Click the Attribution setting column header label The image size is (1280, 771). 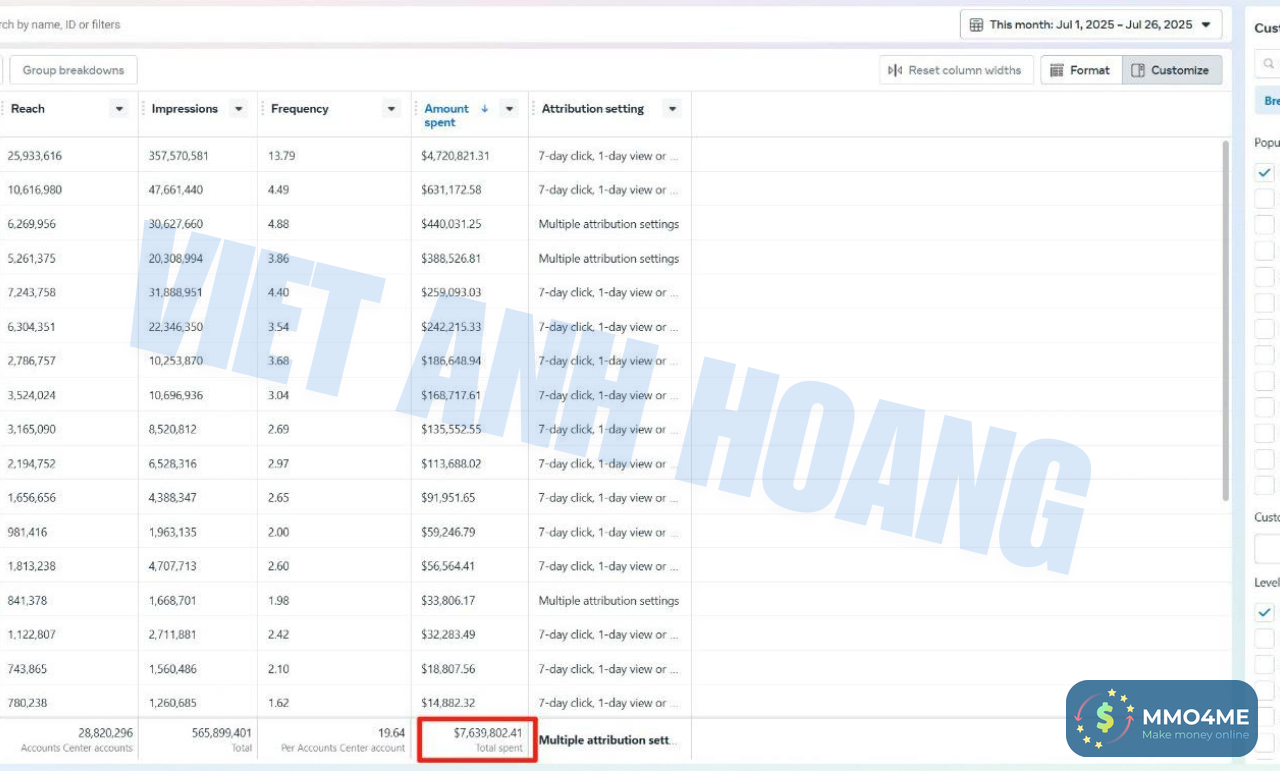(x=593, y=109)
